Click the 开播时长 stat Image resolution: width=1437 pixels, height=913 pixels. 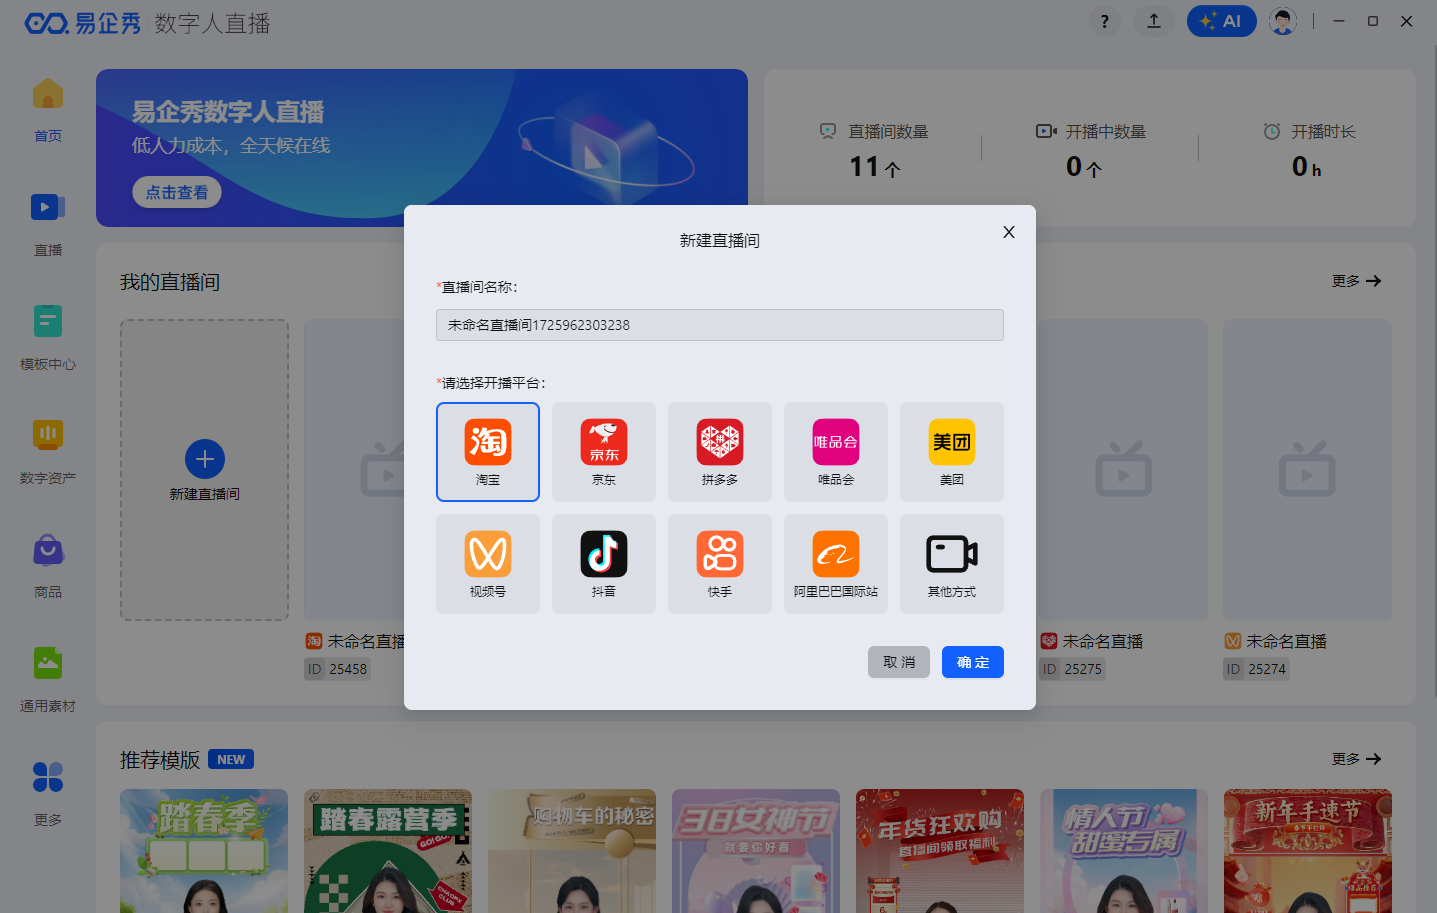1308,149
